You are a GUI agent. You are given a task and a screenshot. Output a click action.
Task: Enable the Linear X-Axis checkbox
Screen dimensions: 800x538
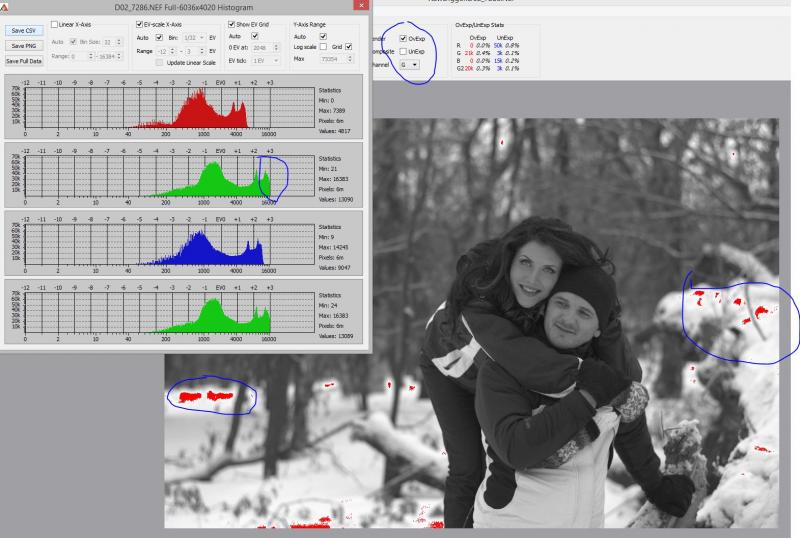pos(55,25)
